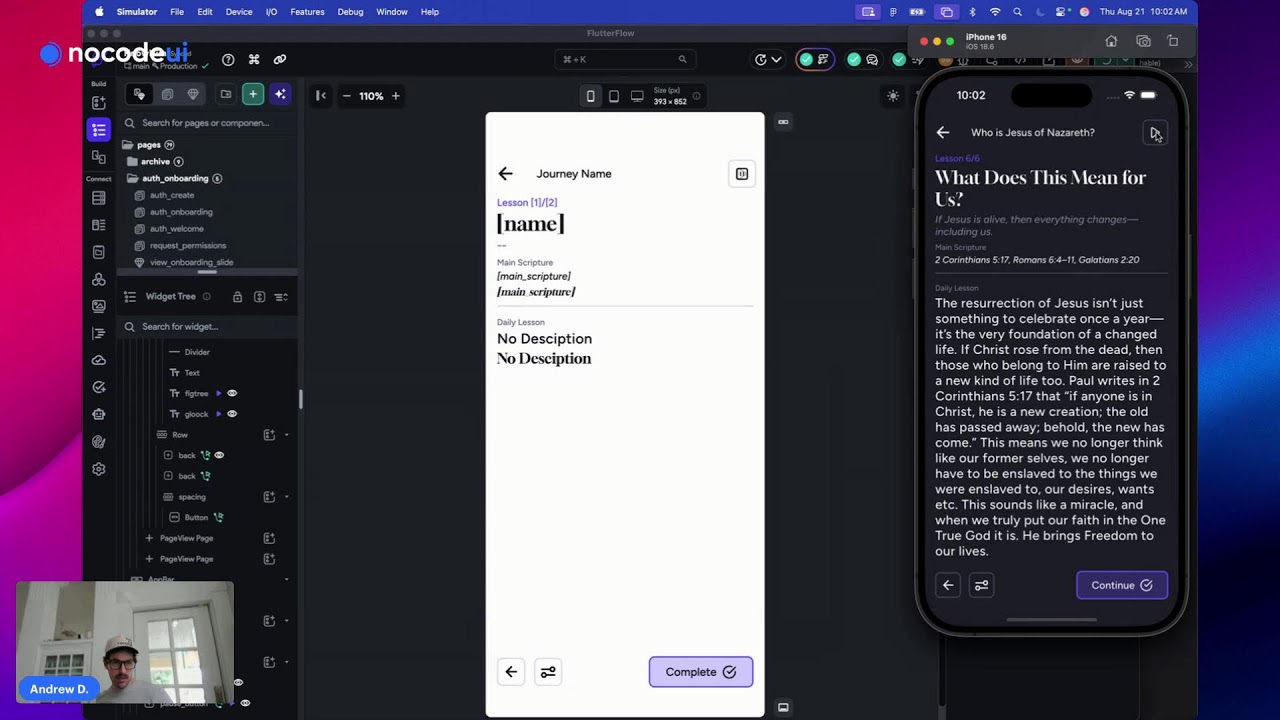Collapse the pages root folder

(129, 145)
